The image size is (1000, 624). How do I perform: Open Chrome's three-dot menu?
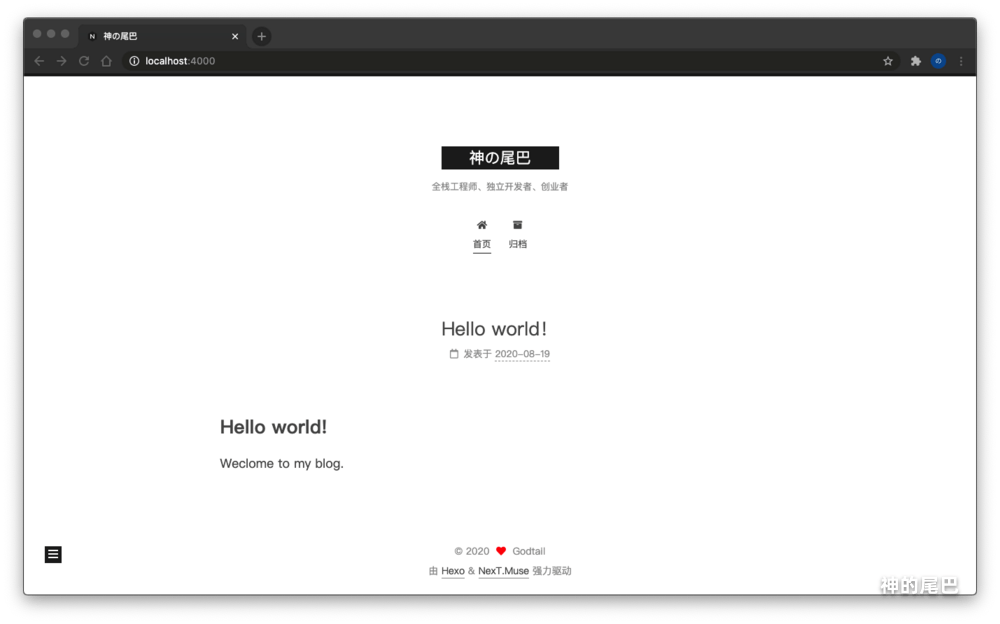961,61
